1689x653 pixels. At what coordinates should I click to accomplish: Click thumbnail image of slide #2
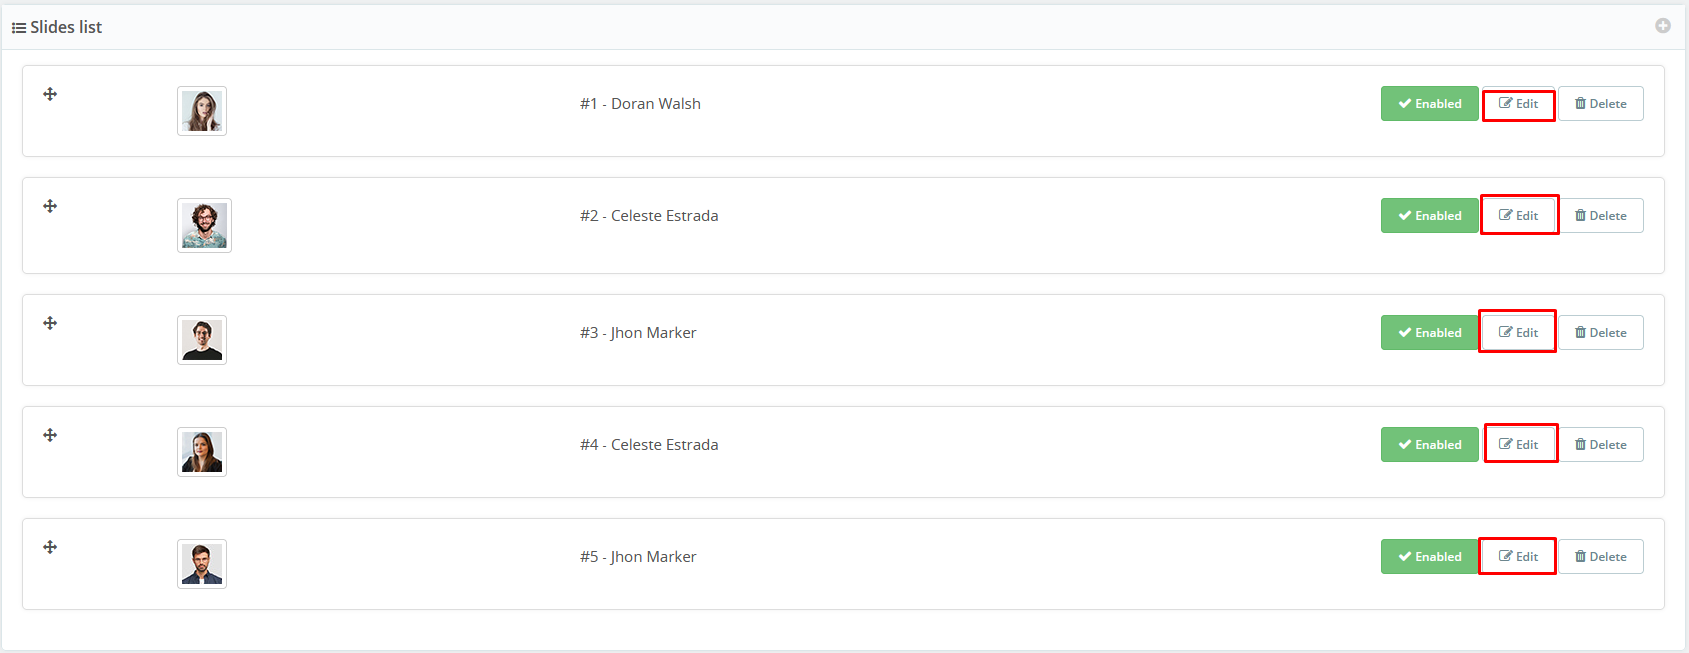click(204, 225)
